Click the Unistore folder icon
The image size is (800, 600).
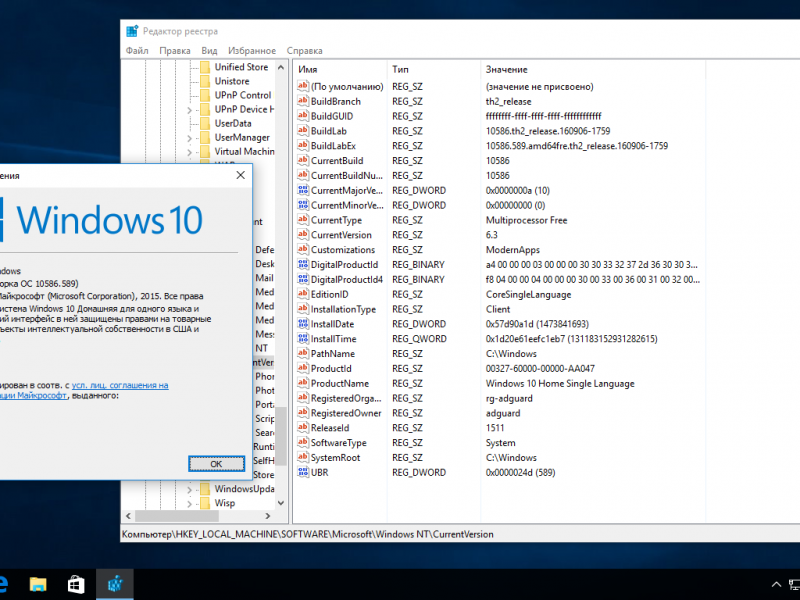(x=205, y=81)
